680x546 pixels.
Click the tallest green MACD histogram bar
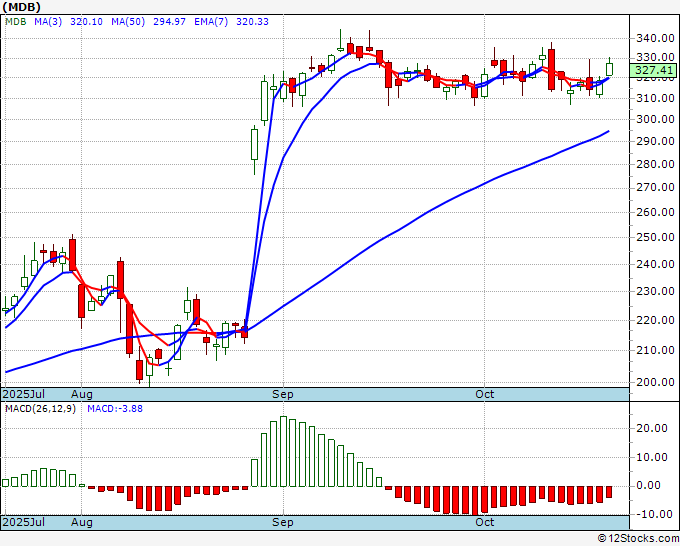tap(283, 451)
